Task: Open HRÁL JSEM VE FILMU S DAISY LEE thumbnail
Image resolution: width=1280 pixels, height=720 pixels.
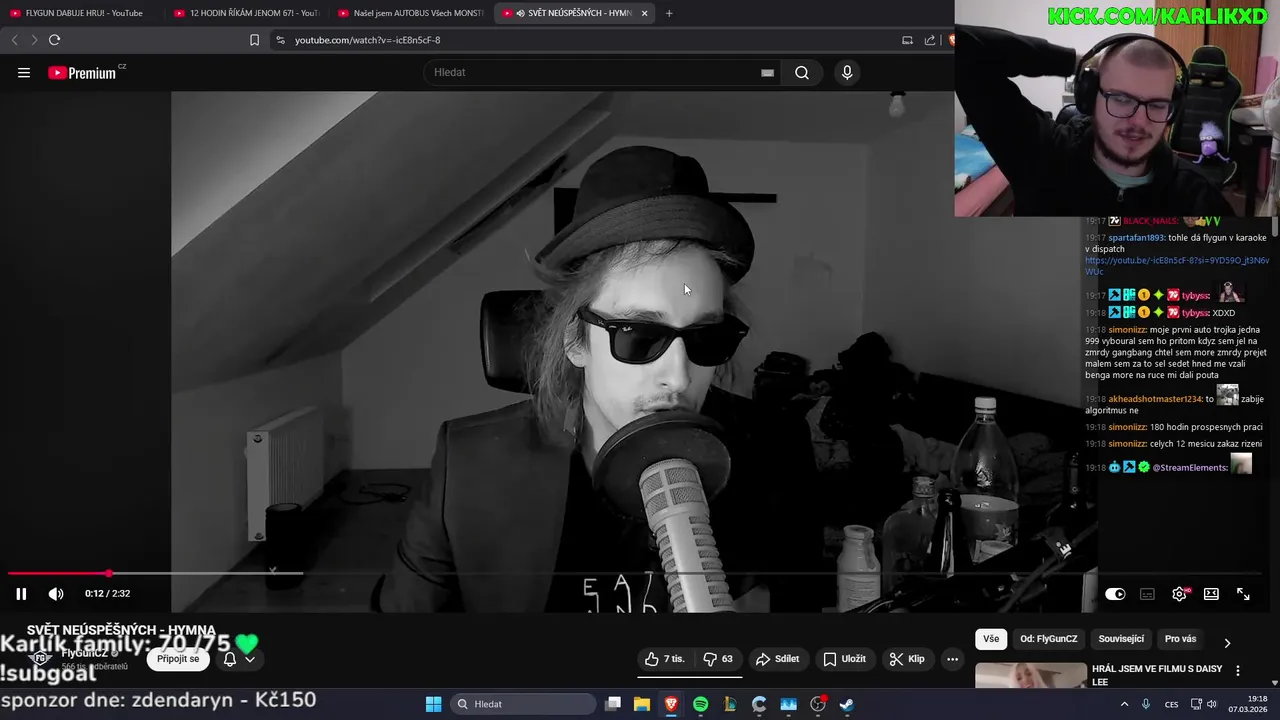Action: (x=1031, y=675)
